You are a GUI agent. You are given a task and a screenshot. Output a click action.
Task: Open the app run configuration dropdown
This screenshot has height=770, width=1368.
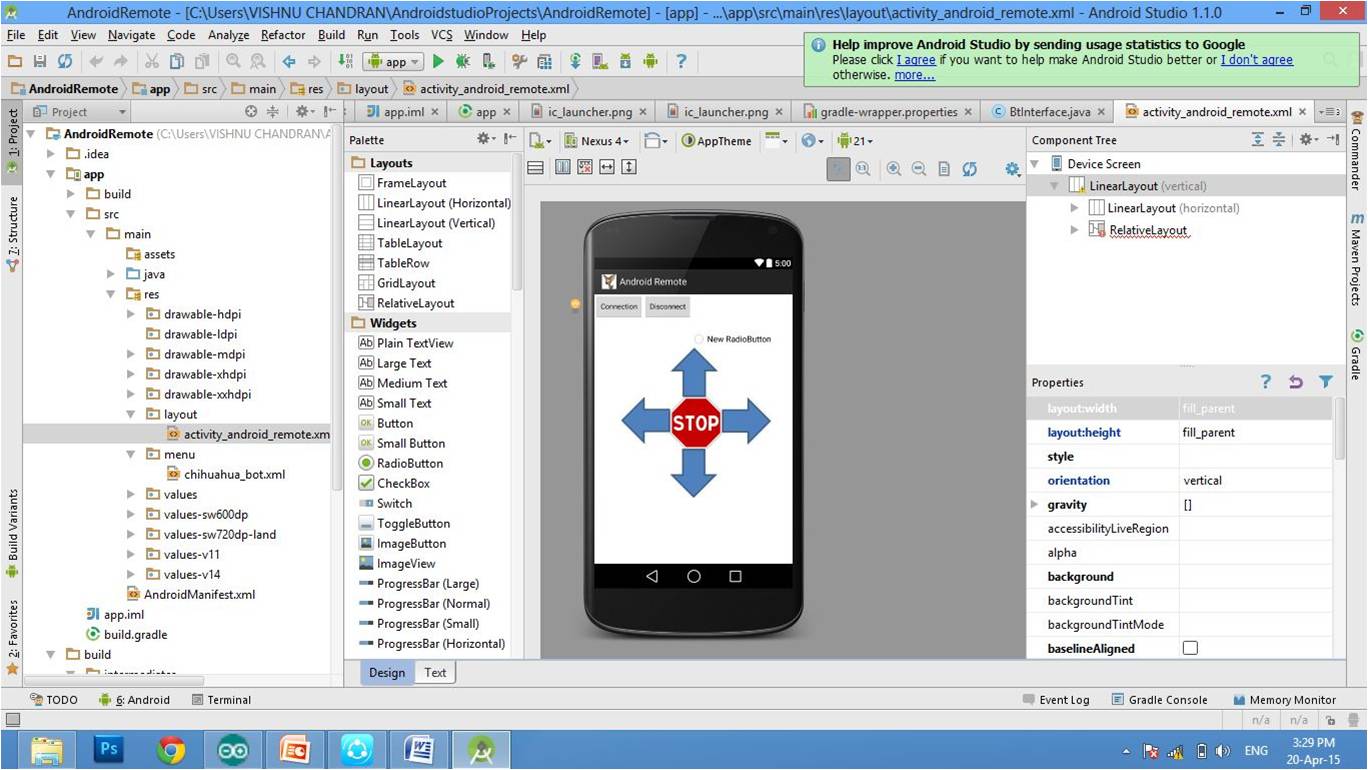coord(391,61)
